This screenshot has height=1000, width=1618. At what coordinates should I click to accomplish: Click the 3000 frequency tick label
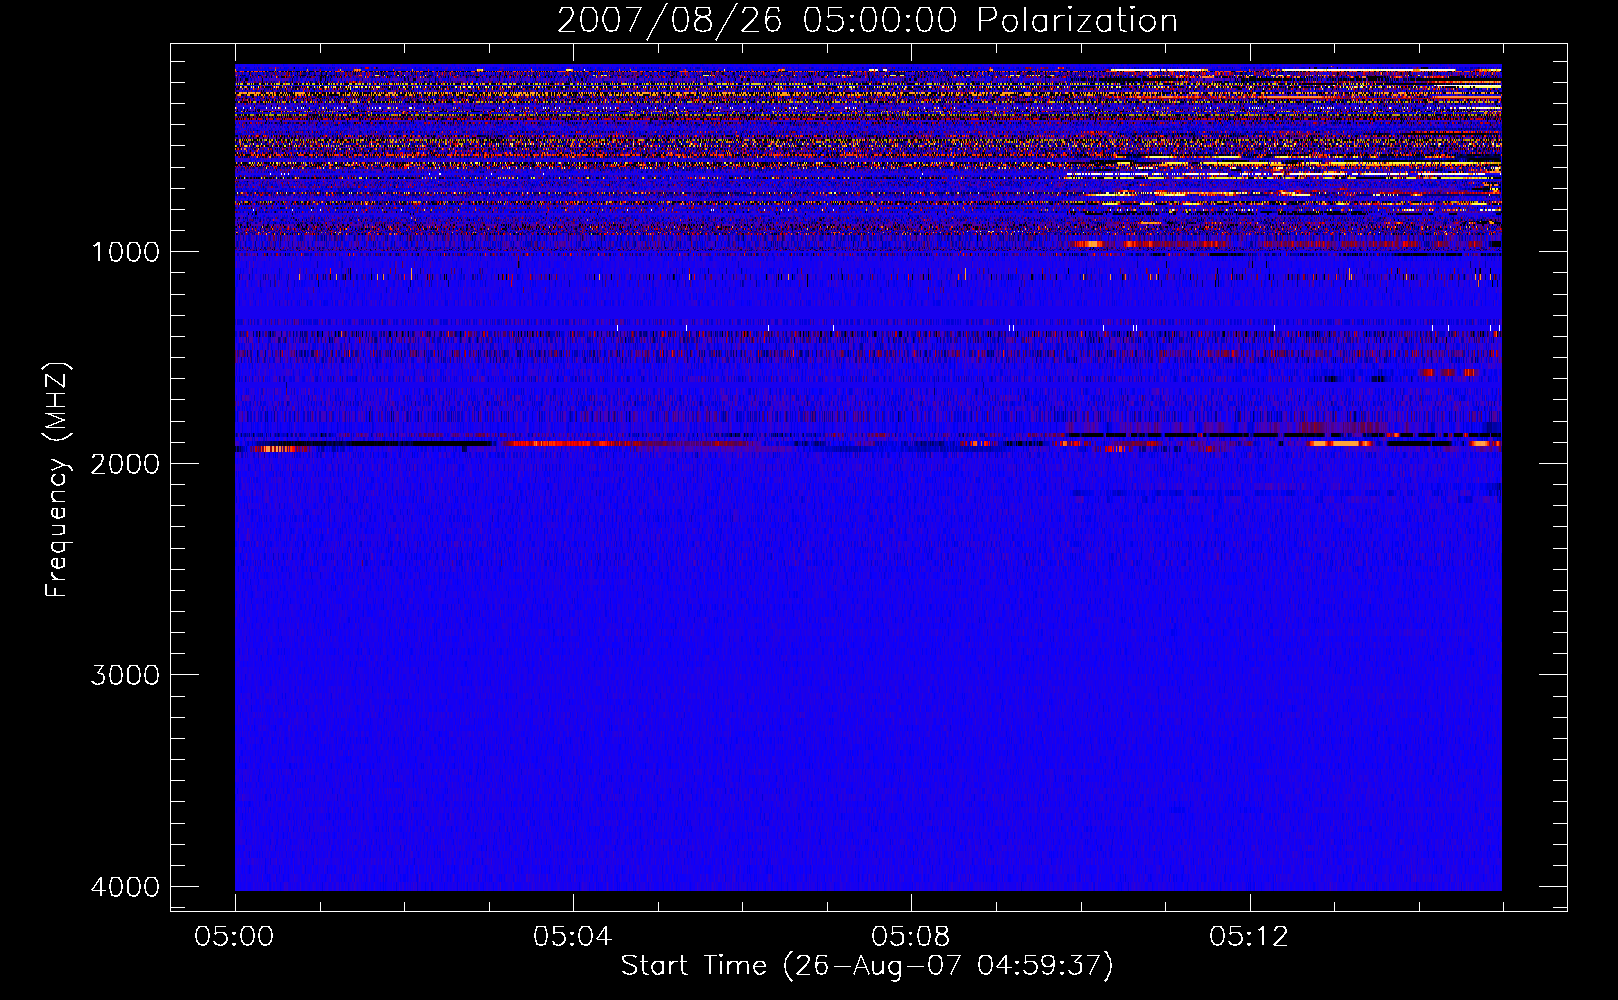point(125,675)
